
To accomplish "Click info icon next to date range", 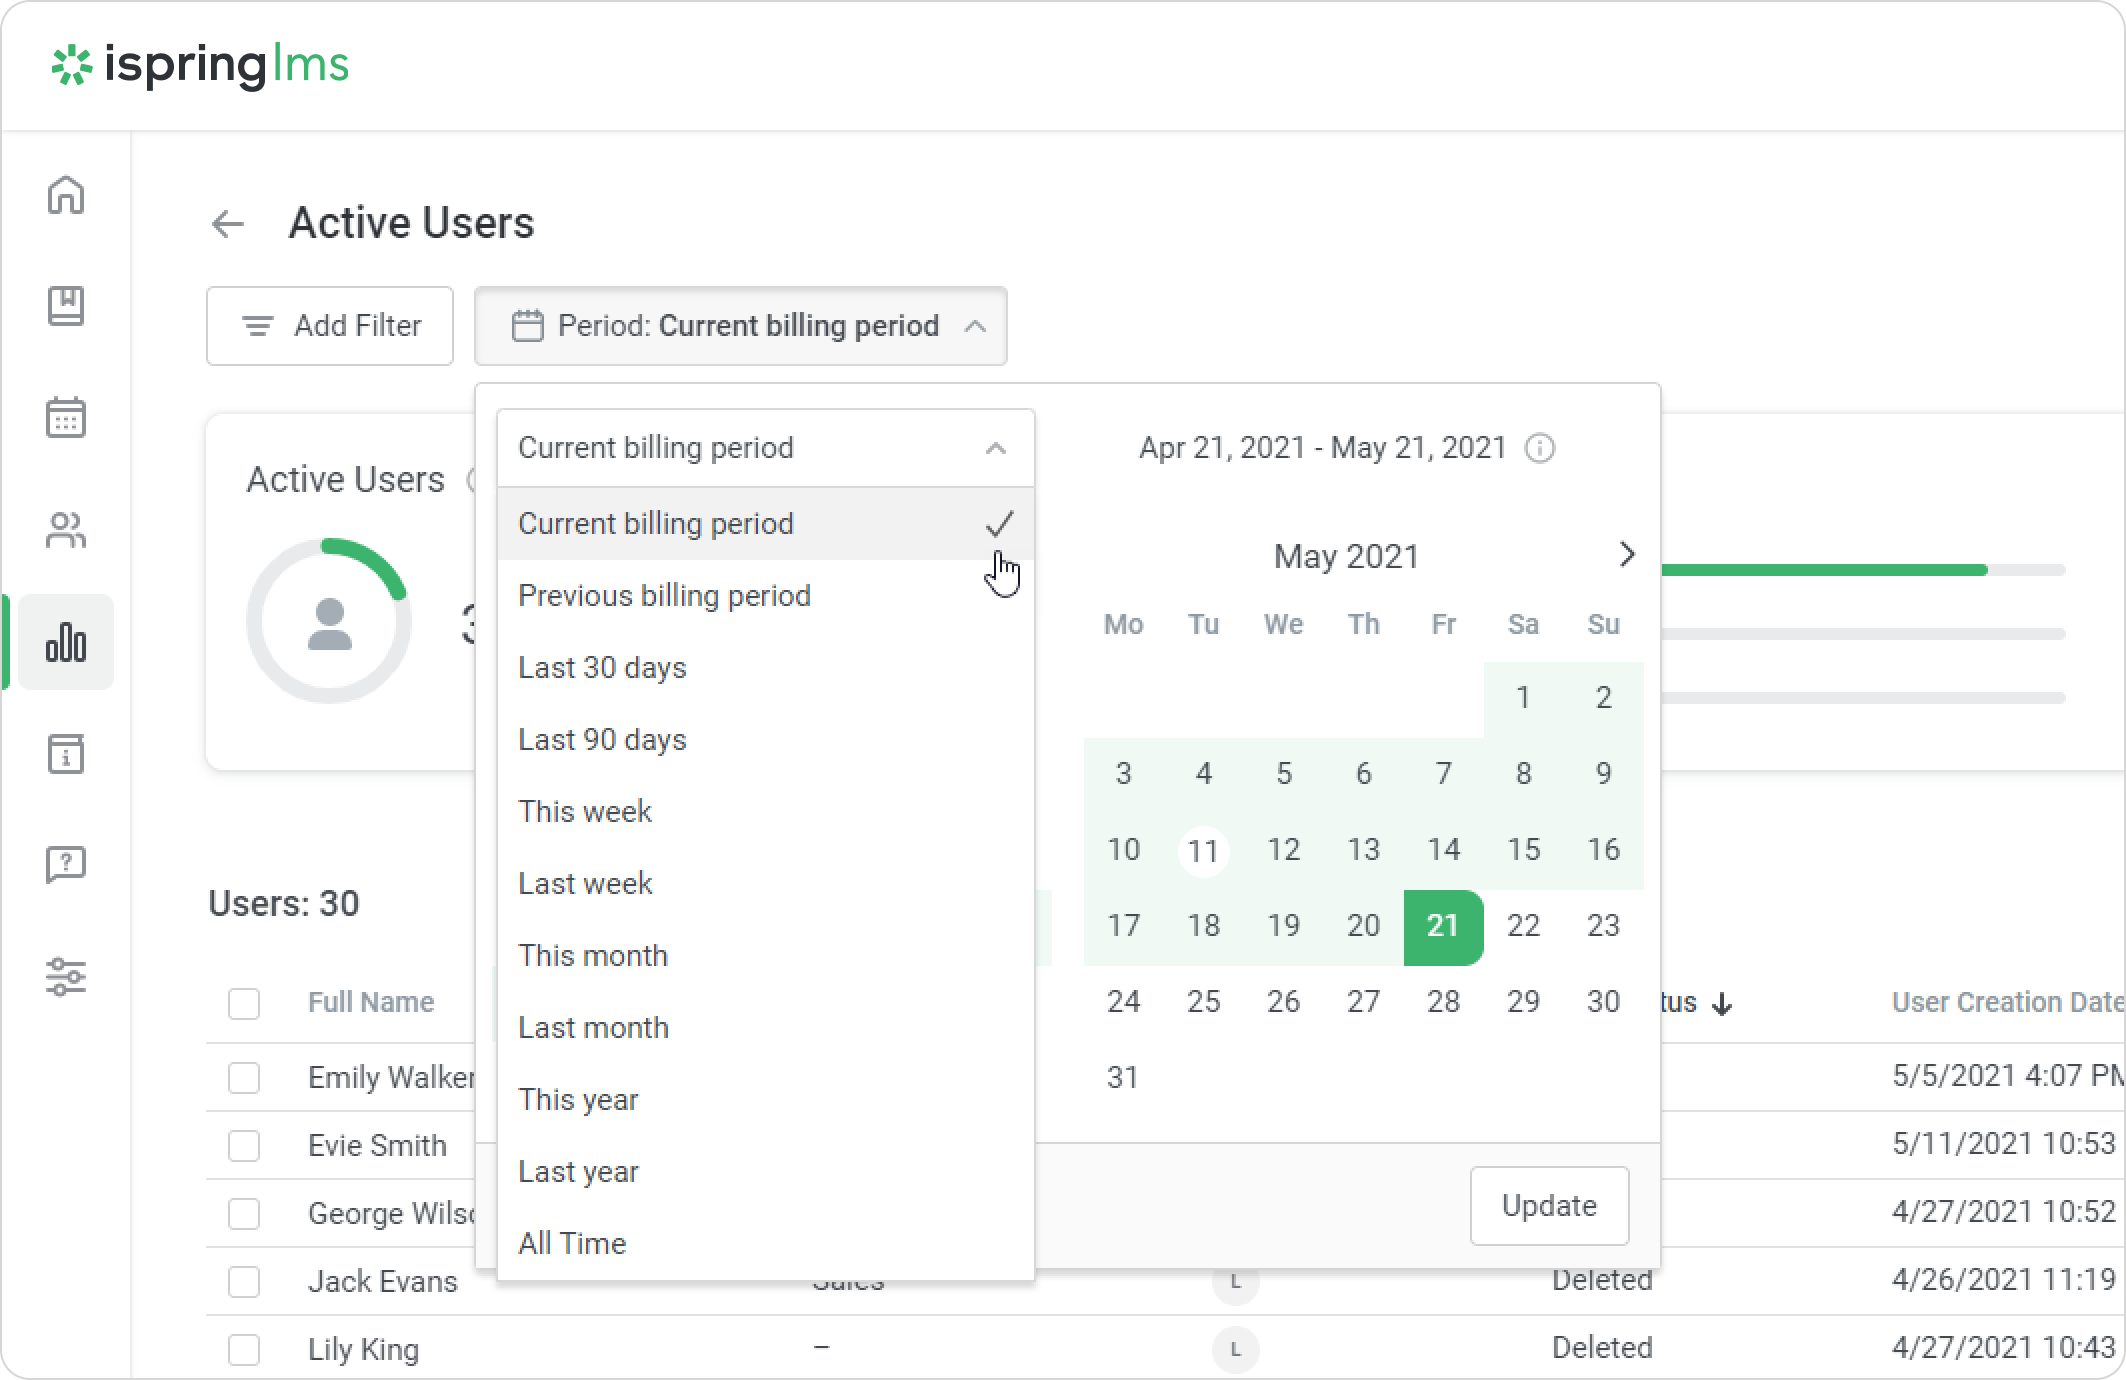I will (1540, 448).
